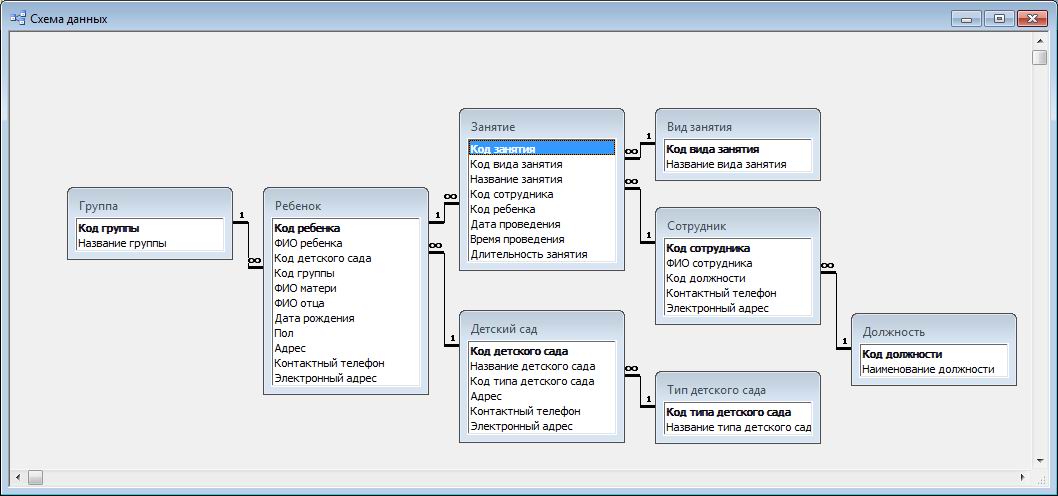This screenshot has width=1058, height=496.
Task: Close the Схема данных window
Action: point(1031,18)
